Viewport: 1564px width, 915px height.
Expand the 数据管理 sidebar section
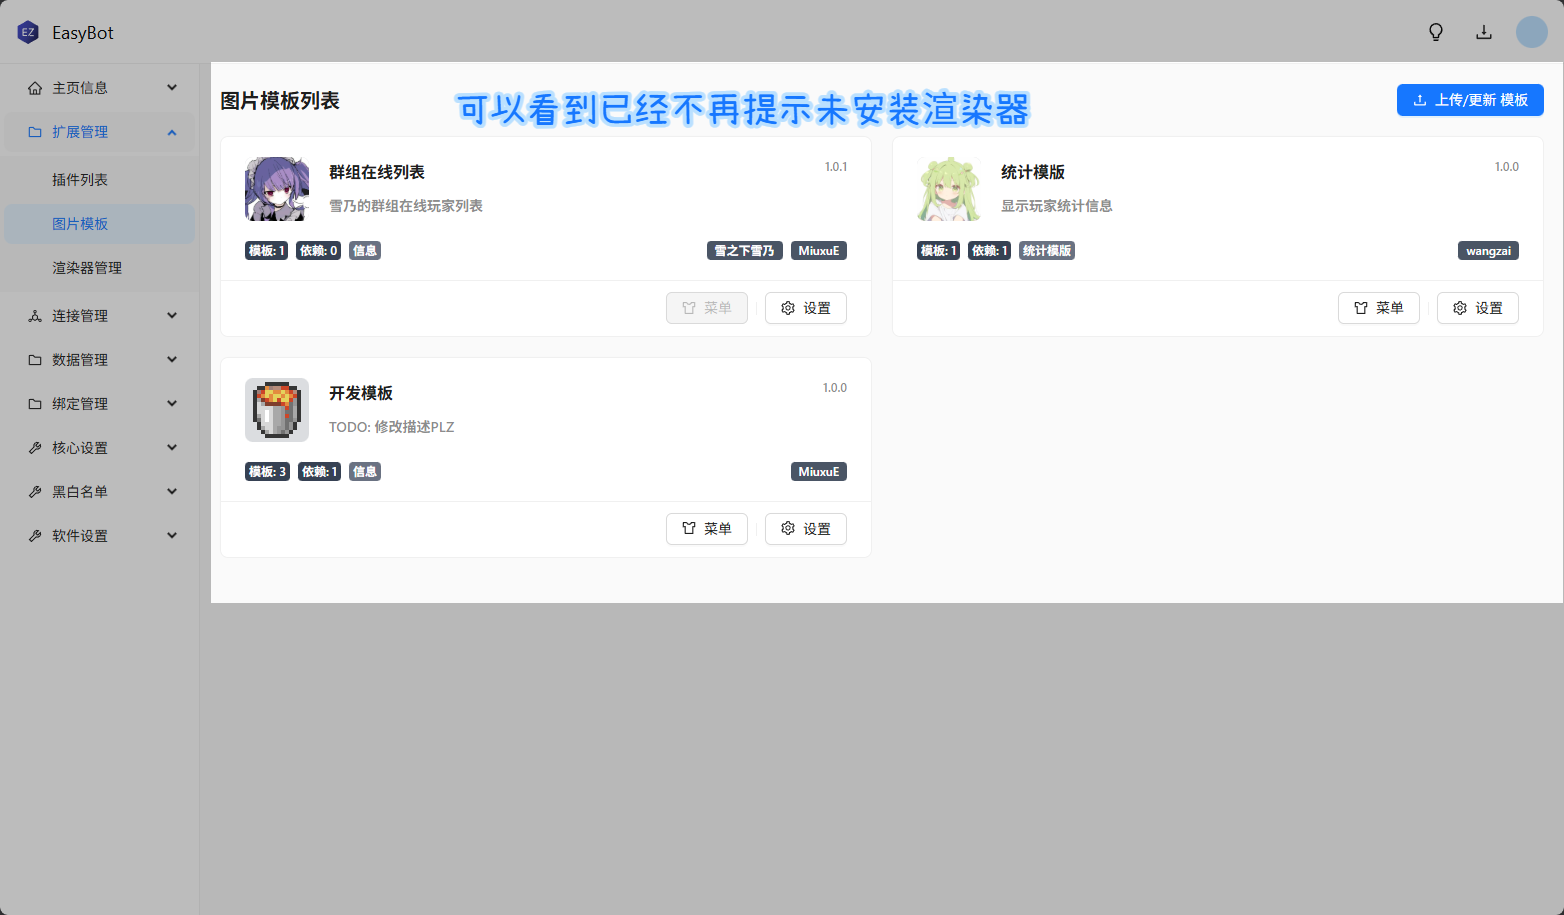coord(100,360)
